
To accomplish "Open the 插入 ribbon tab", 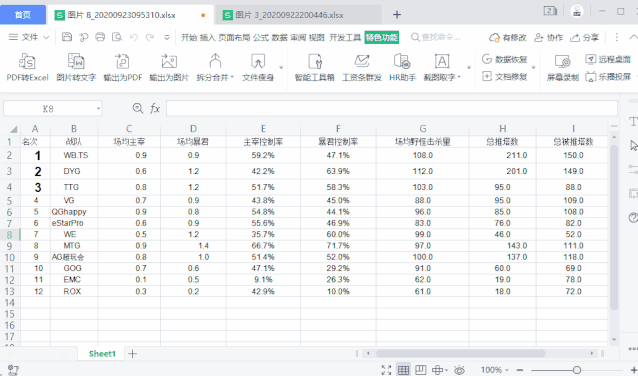I will (207, 37).
